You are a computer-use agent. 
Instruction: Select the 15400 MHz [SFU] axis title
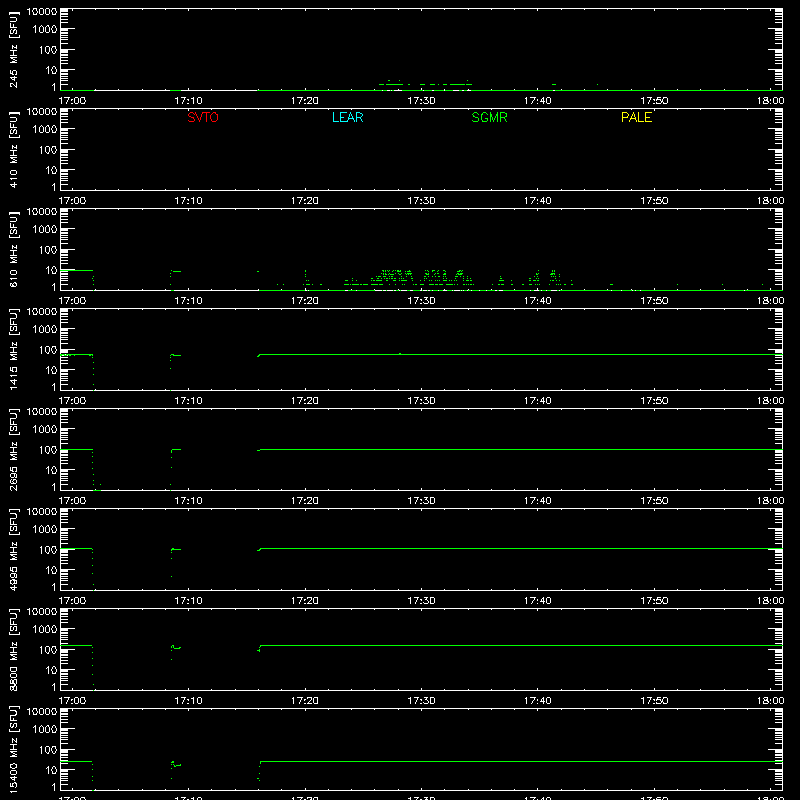(14, 750)
